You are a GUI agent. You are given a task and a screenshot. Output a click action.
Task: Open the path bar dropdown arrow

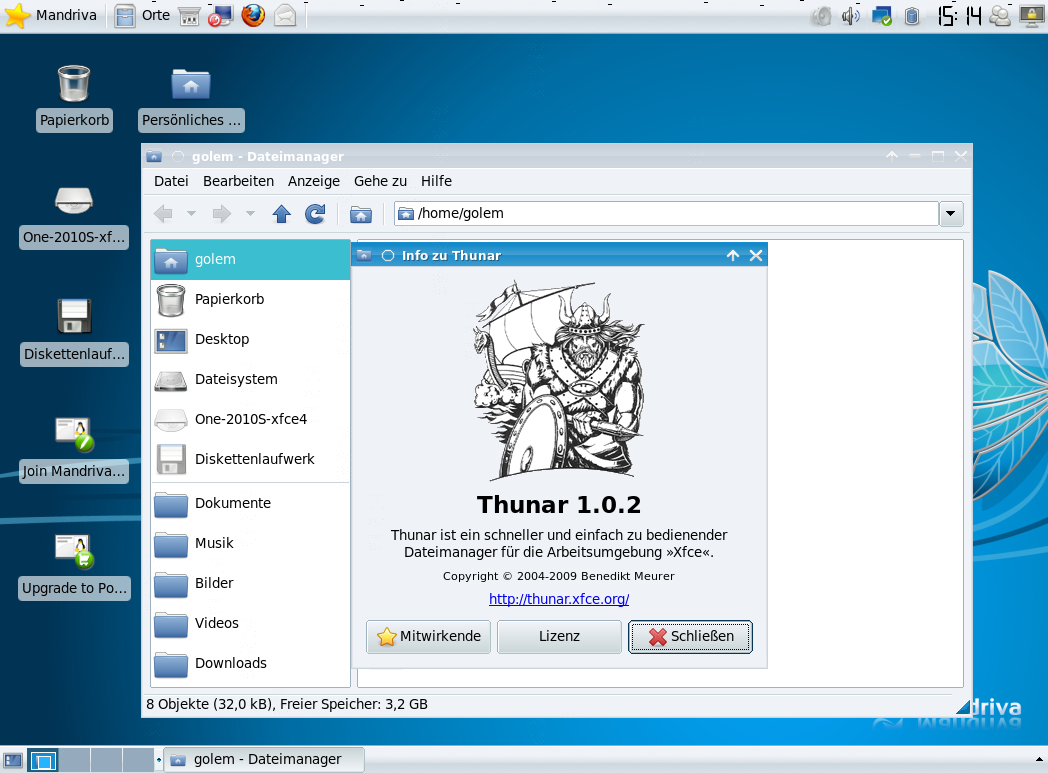949,213
